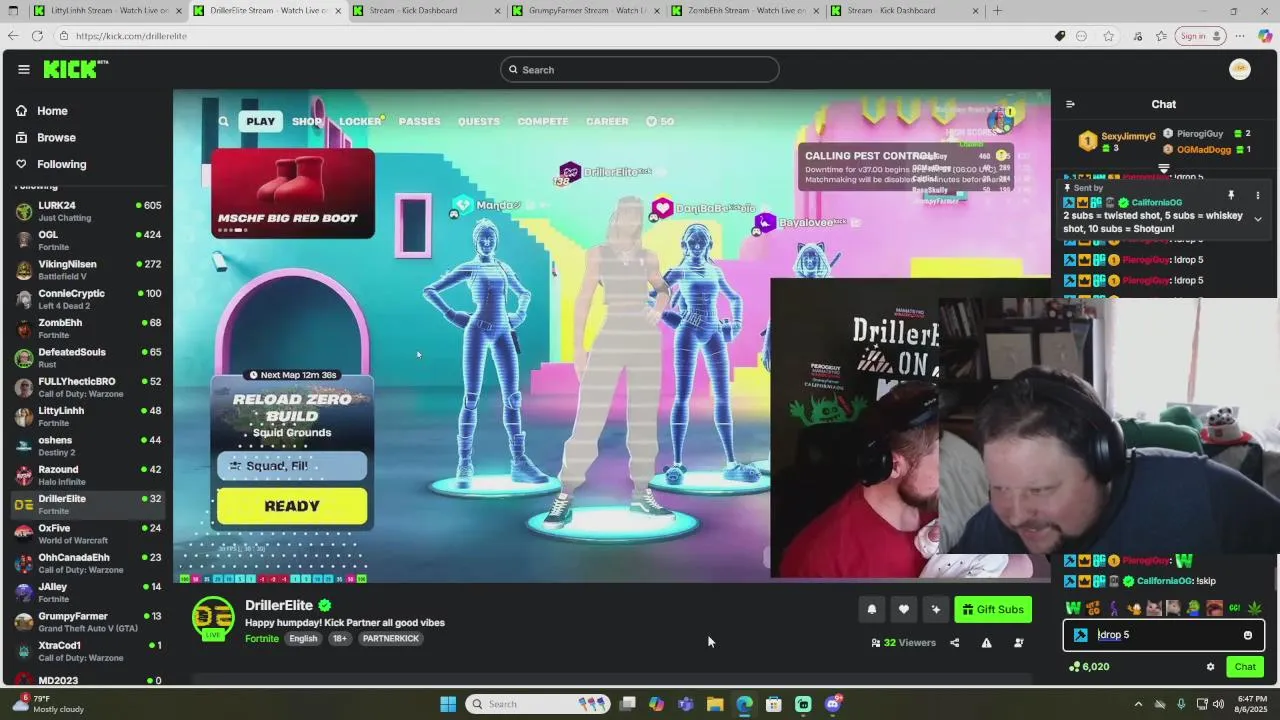Click the 6,020 channel points balance
The height and width of the screenshot is (720, 1280).
[x=1089, y=667]
